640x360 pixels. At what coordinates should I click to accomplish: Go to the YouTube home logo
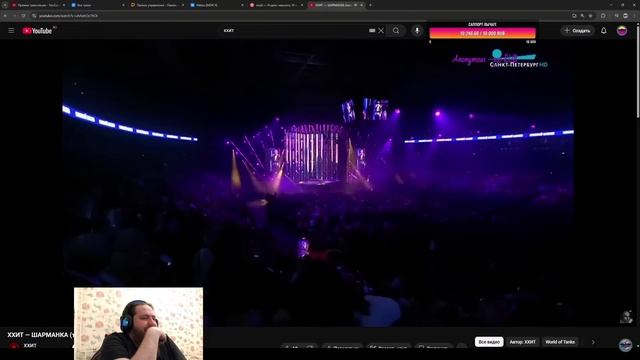tap(37, 31)
